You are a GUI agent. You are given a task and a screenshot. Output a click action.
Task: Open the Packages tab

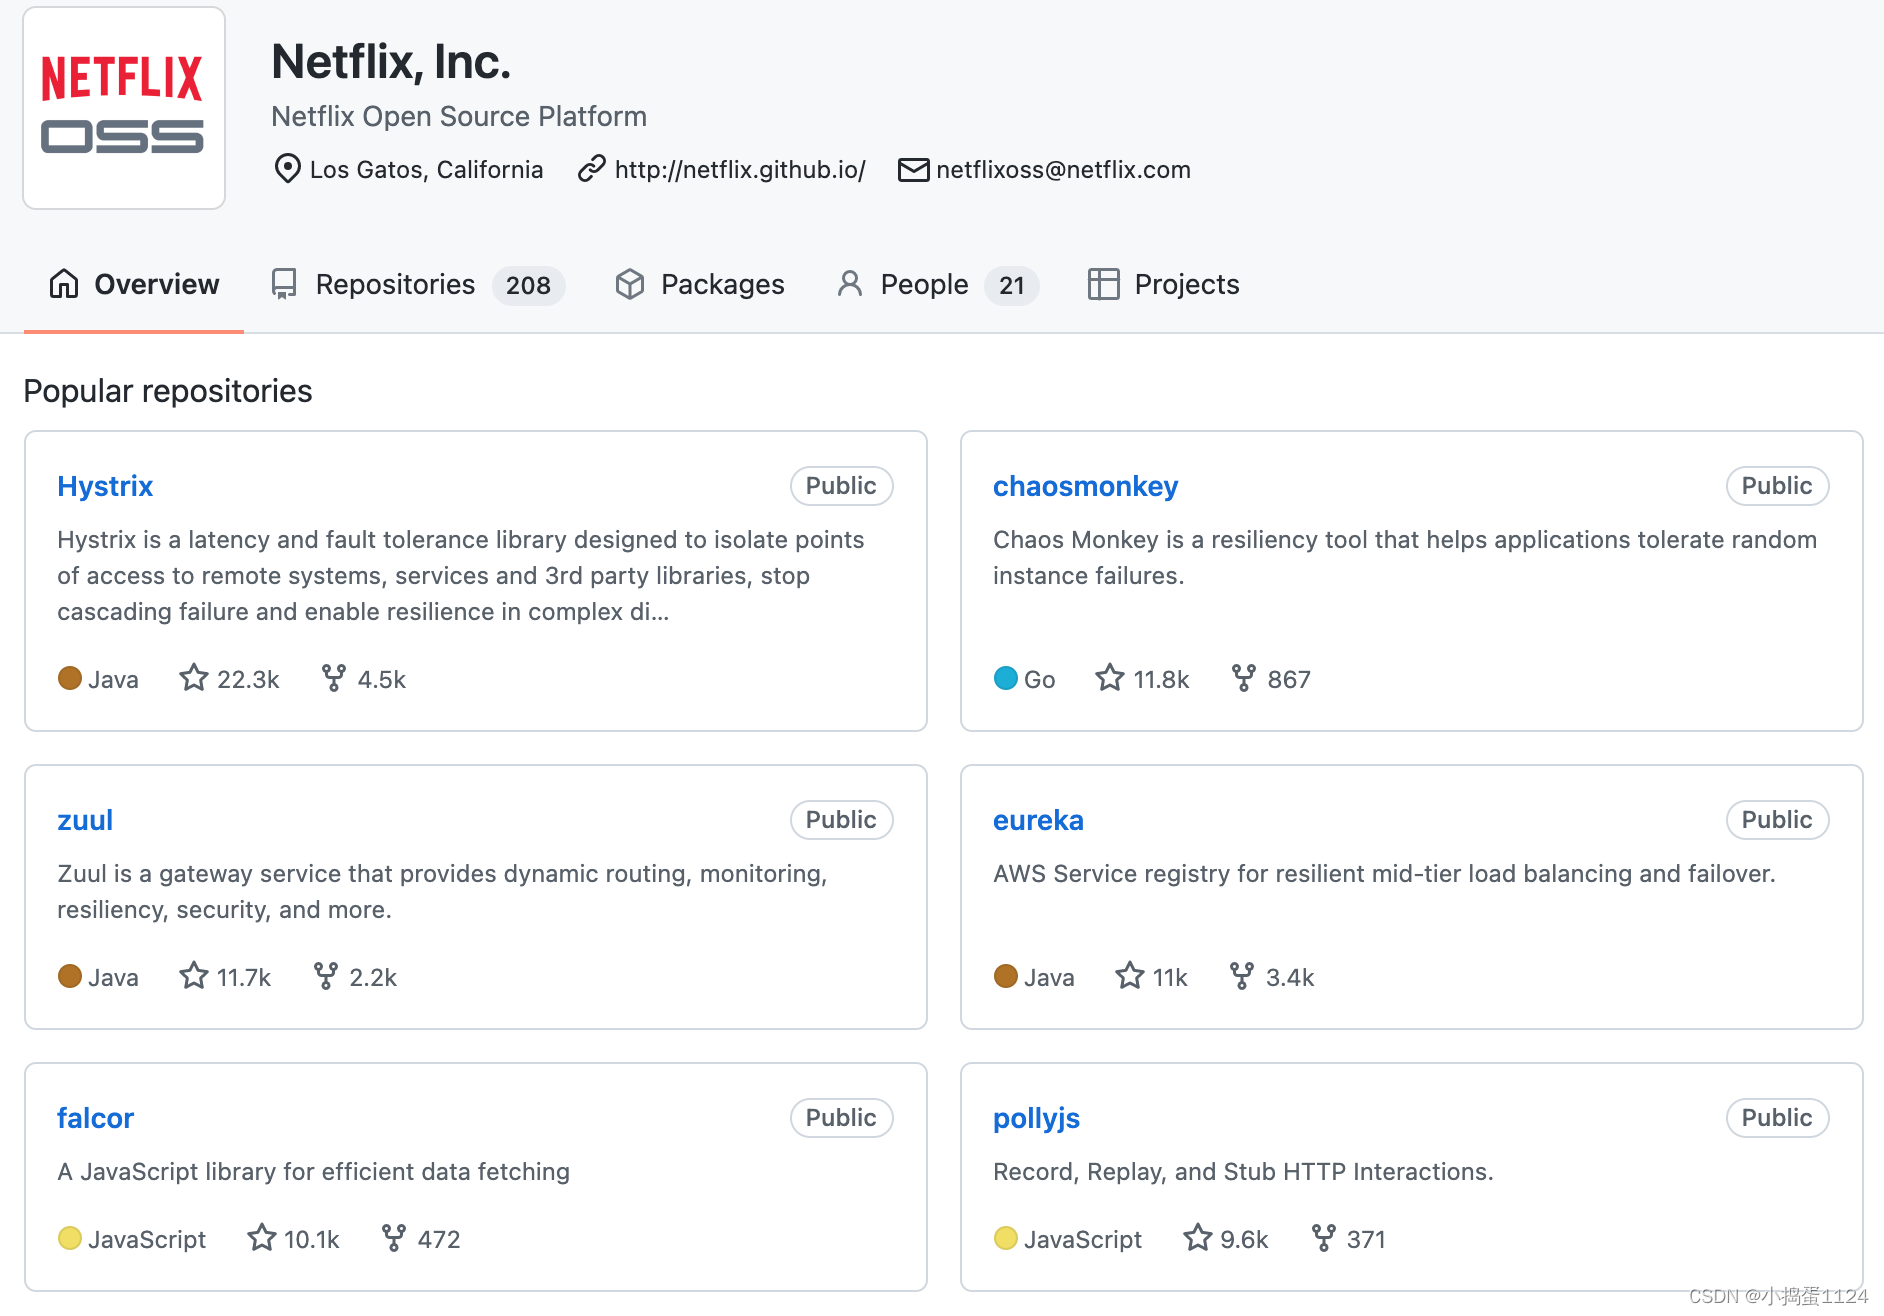pyautogui.click(x=700, y=285)
